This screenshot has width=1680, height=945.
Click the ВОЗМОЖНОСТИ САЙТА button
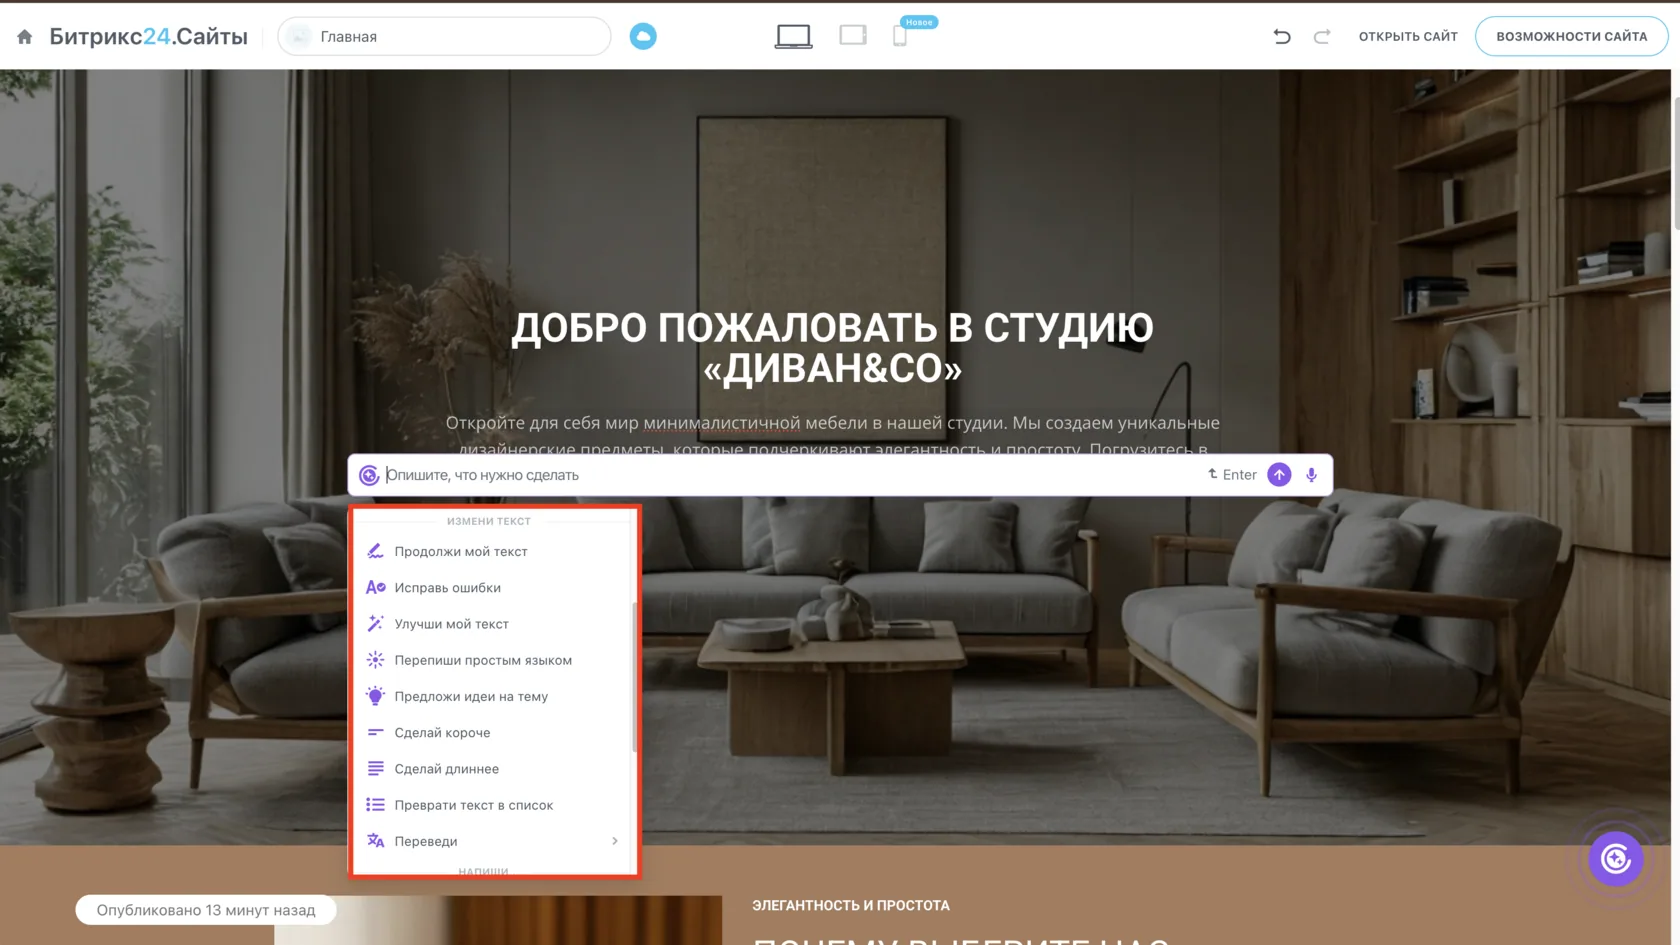(x=1571, y=37)
